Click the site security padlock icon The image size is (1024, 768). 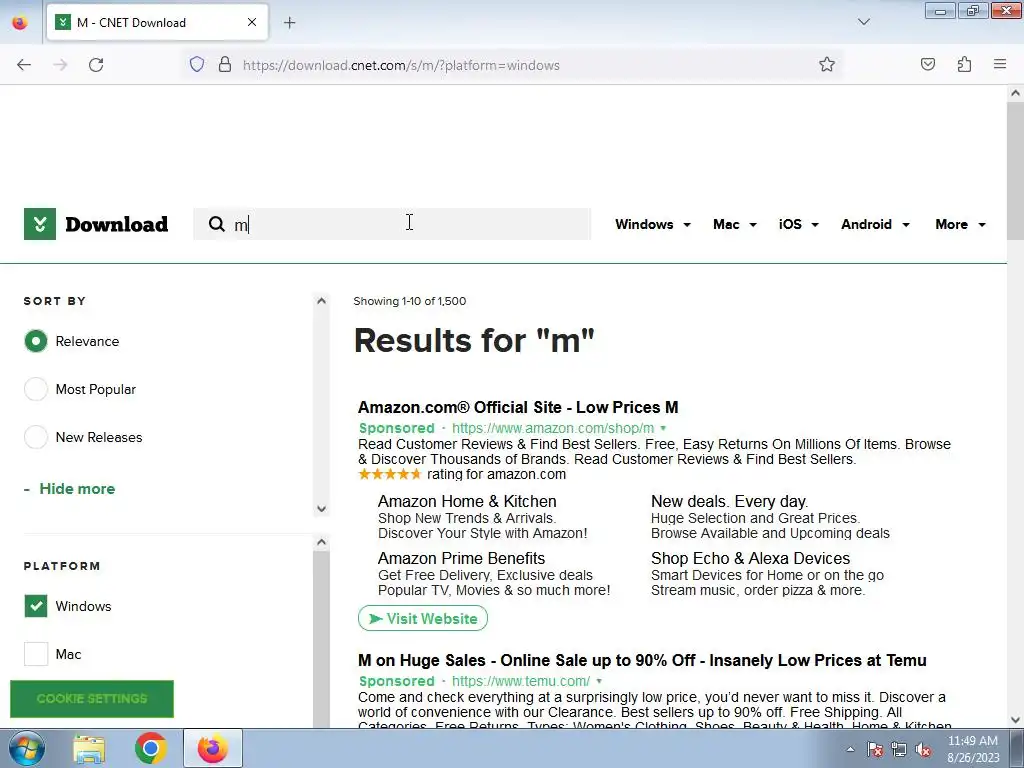(x=225, y=65)
